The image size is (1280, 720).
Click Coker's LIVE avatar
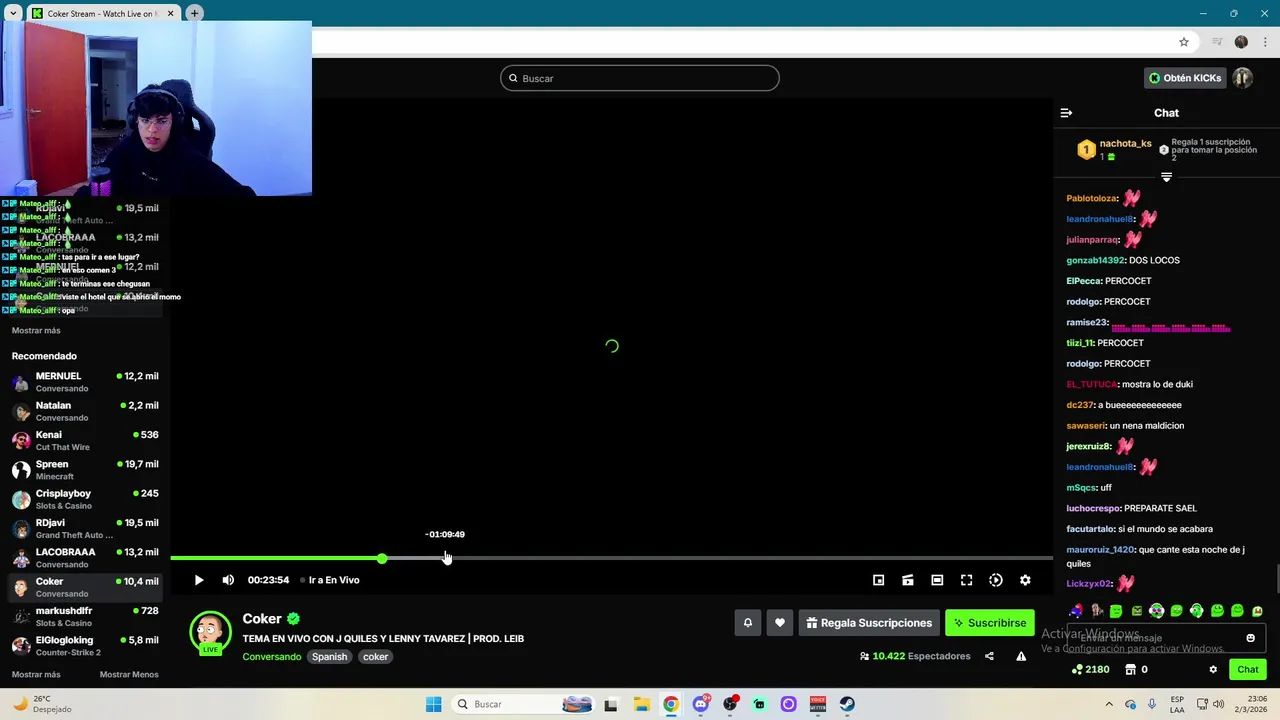[x=210, y=633]
